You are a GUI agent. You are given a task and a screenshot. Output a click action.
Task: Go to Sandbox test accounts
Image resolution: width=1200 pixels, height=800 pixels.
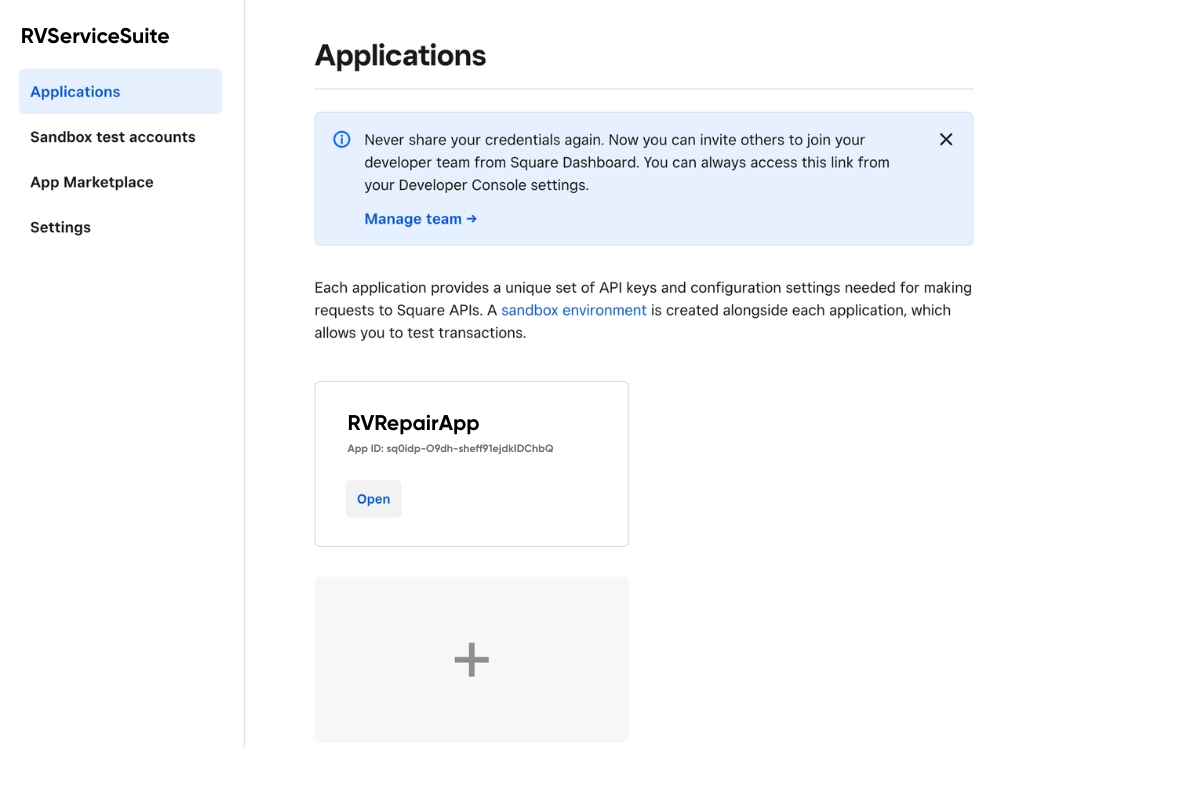click(x=113, y=137)
